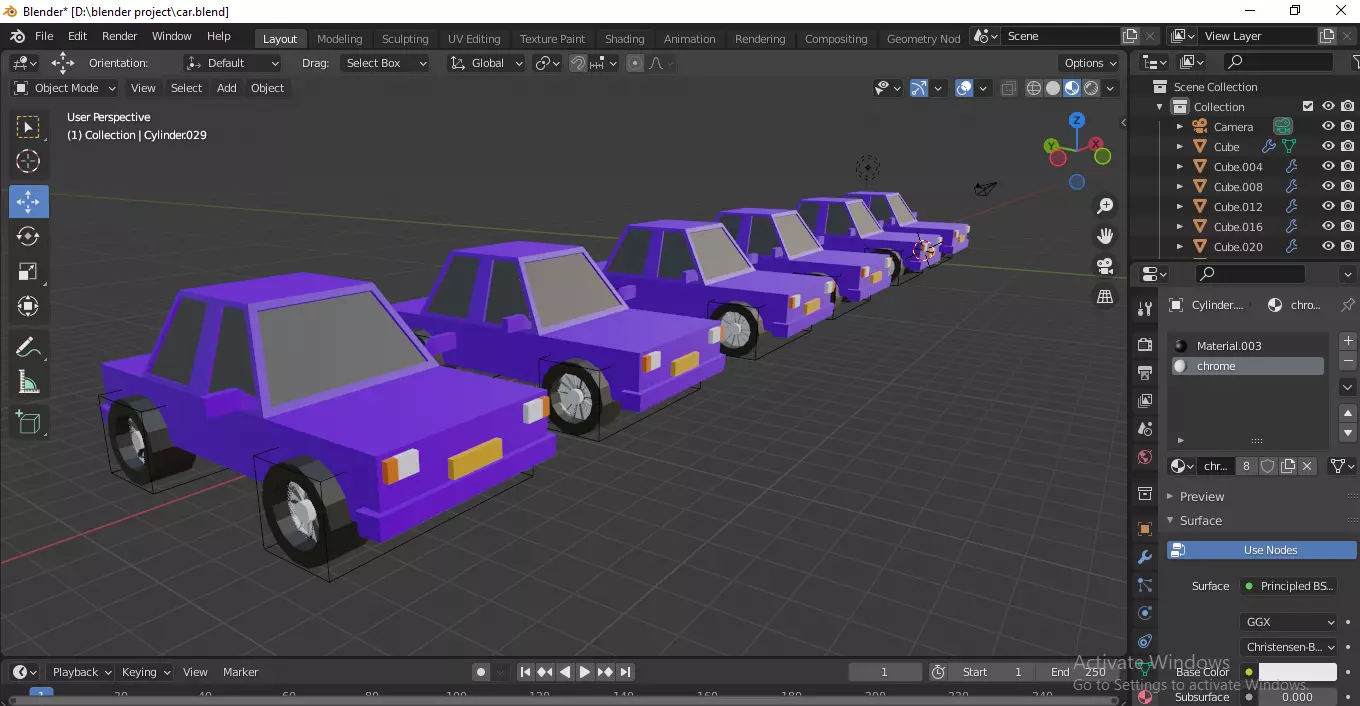Collapse the Surface panel
This screenshot has height=706, width=1360.
pos(1200,520)
